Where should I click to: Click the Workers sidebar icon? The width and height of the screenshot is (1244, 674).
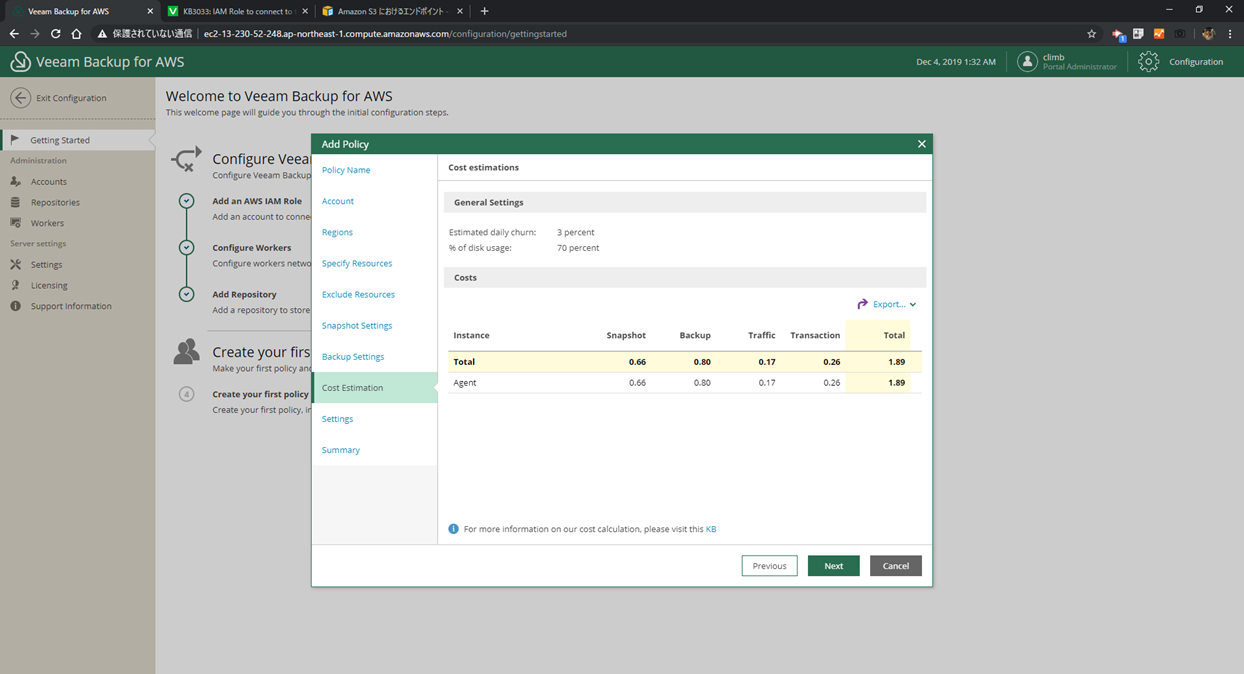tap(15, 223)
